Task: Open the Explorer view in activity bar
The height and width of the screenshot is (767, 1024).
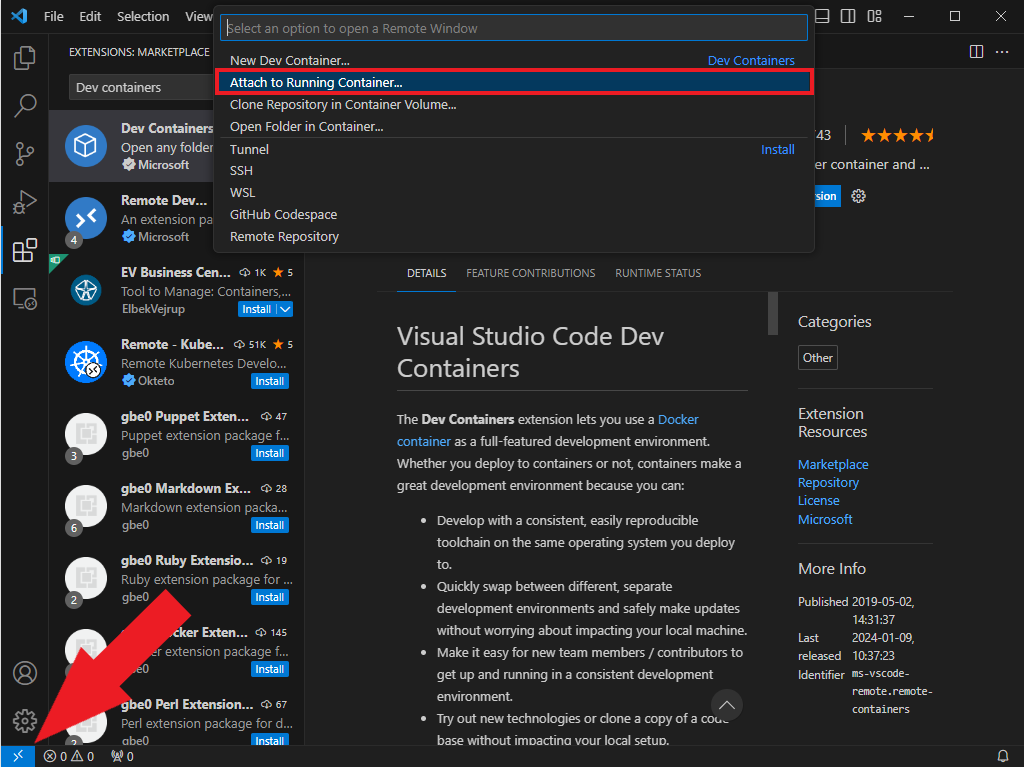Action: click(x=24, y=57)
